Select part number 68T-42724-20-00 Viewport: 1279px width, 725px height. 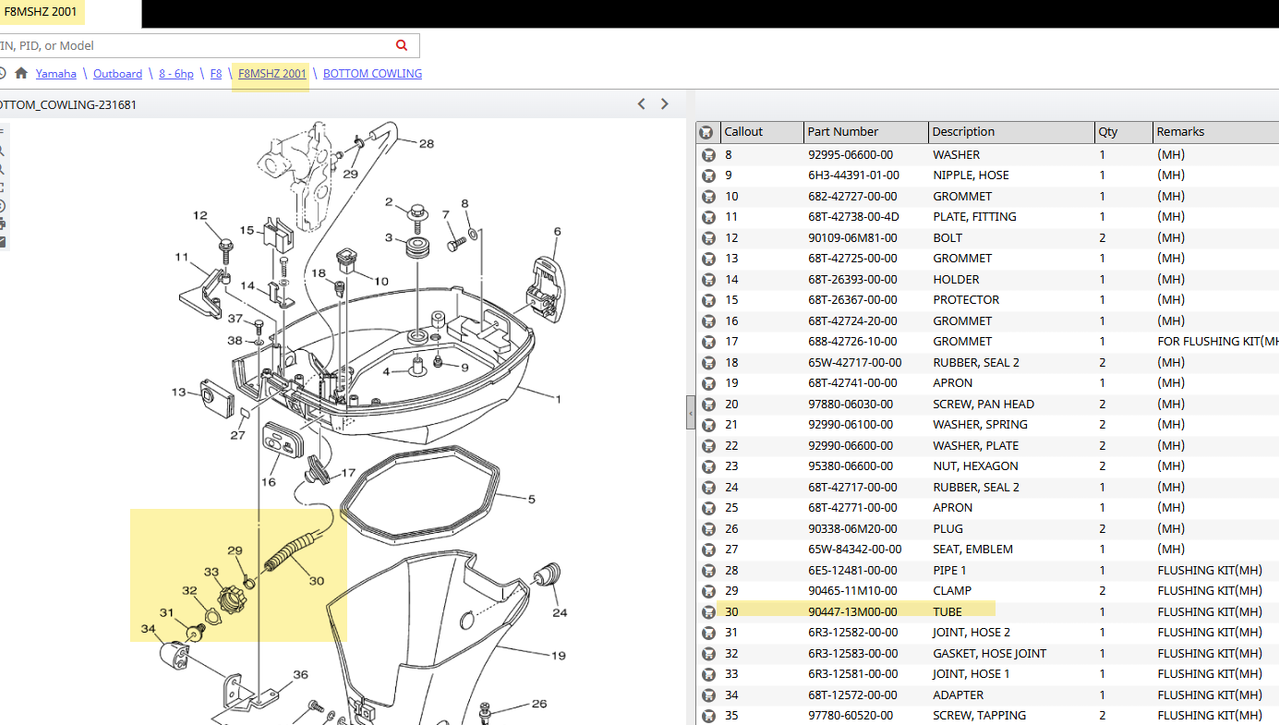coord(853,321)
